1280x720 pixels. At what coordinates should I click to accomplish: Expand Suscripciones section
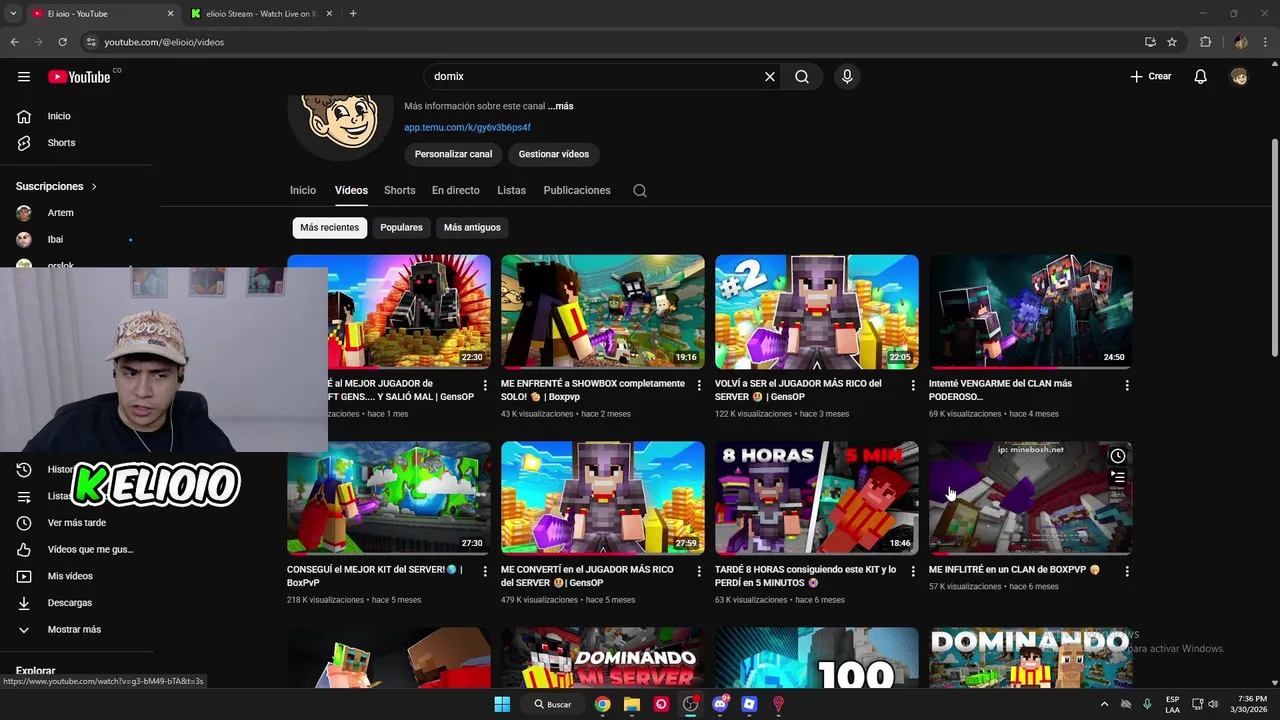point(57,186)
